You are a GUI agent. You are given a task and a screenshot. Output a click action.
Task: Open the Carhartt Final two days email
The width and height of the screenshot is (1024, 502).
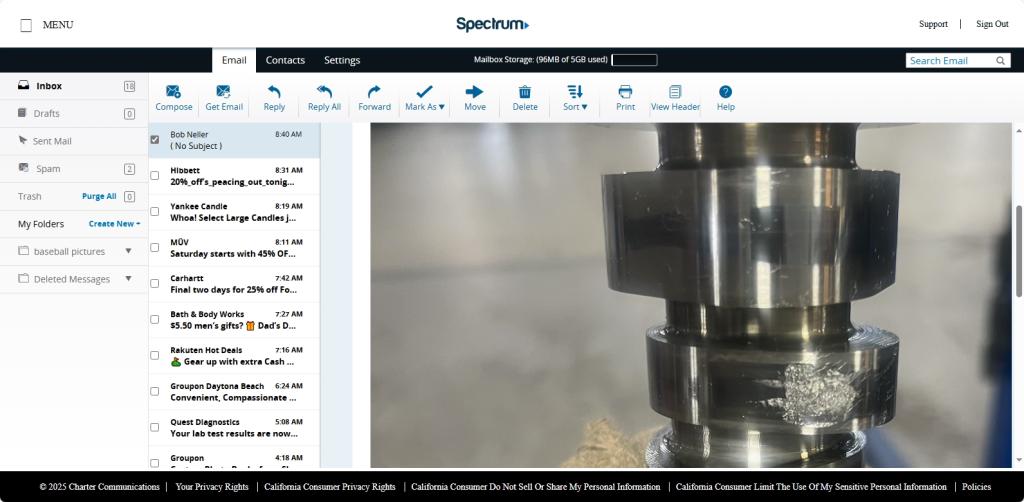pos(236,284)
